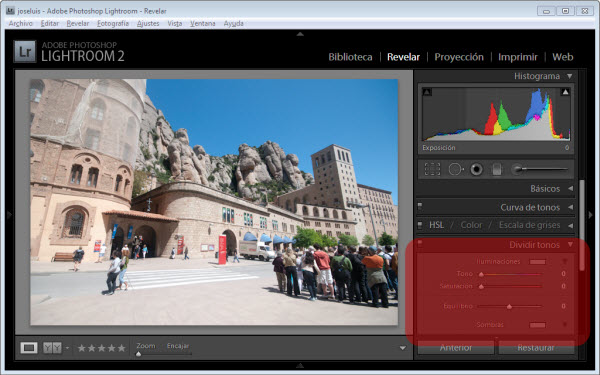Select Escala de grises mode
Screen dimensions: 600x375
coord(530,225)
